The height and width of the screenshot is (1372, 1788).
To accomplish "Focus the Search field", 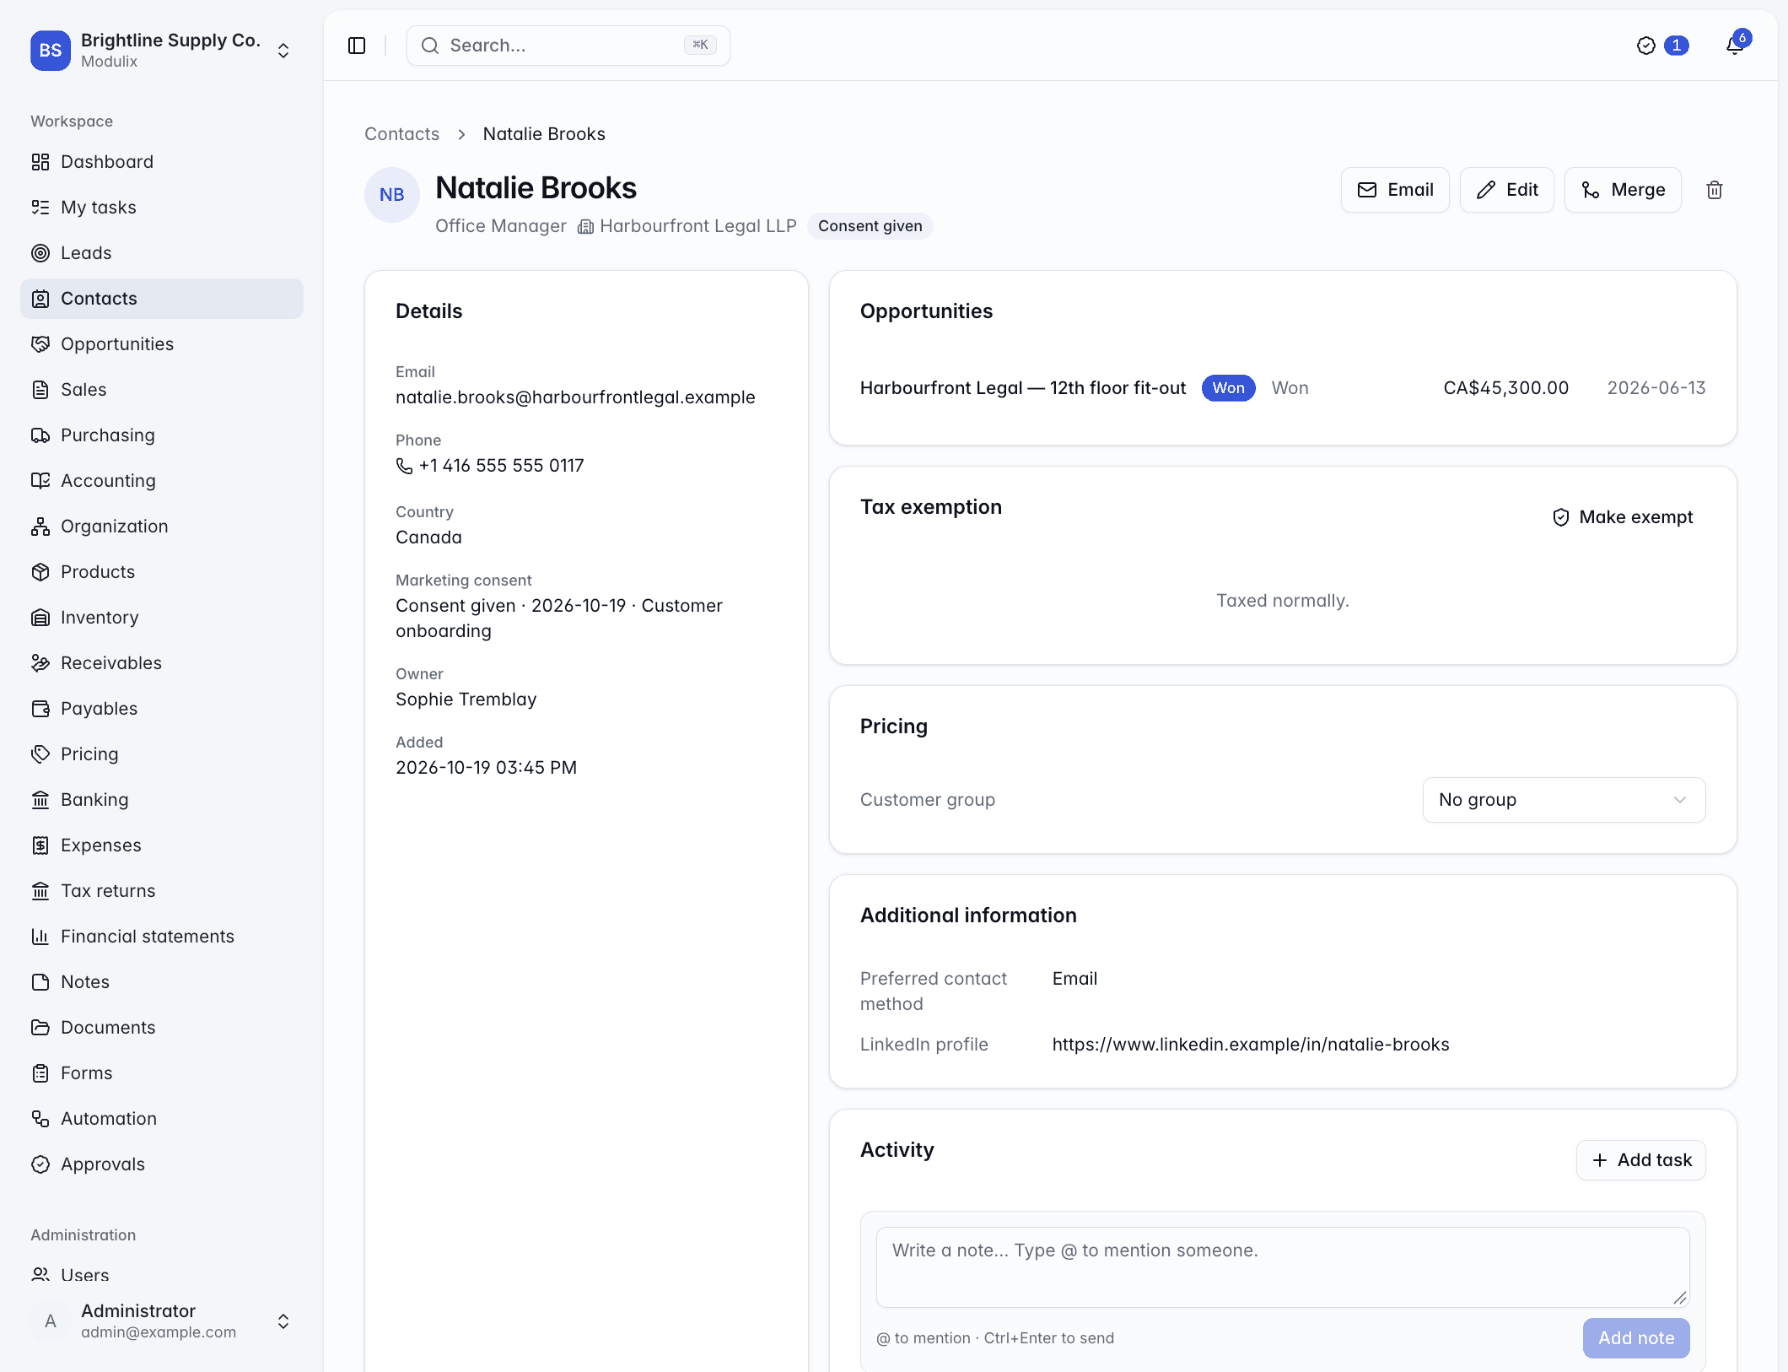I will point(568,45).
